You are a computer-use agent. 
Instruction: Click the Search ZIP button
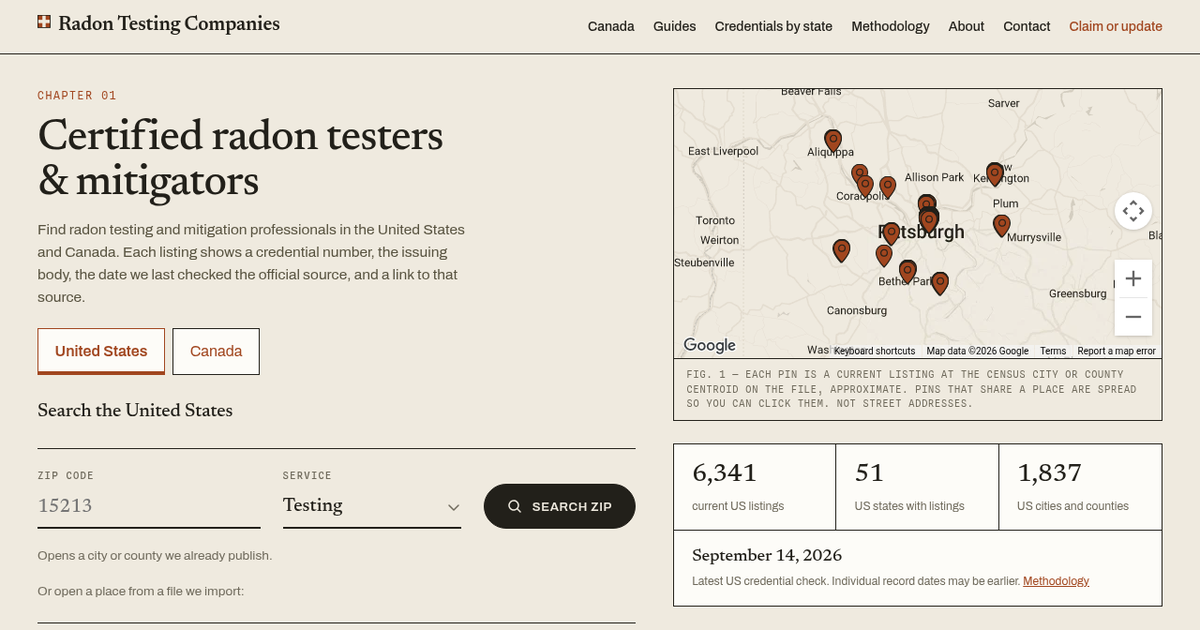560,506
